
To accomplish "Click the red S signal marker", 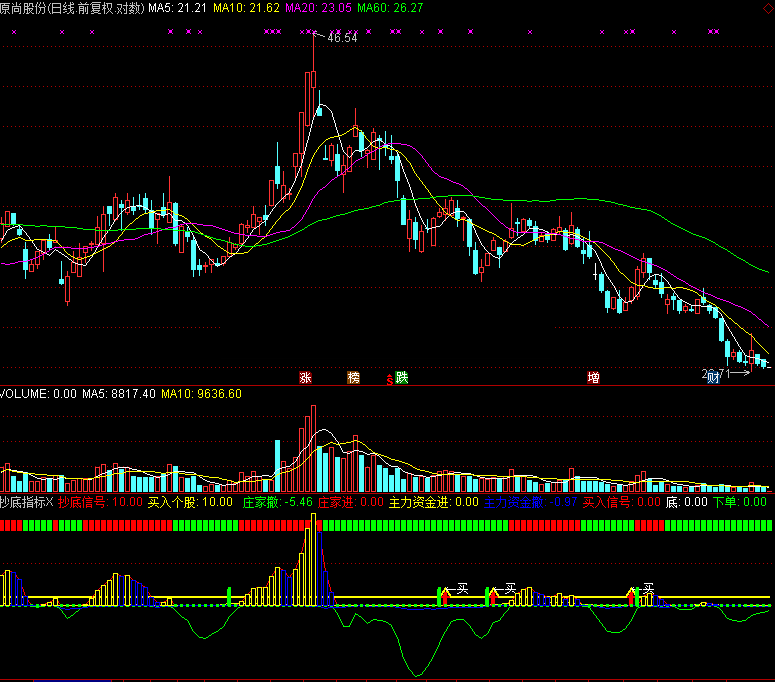I will click(389, 380).
